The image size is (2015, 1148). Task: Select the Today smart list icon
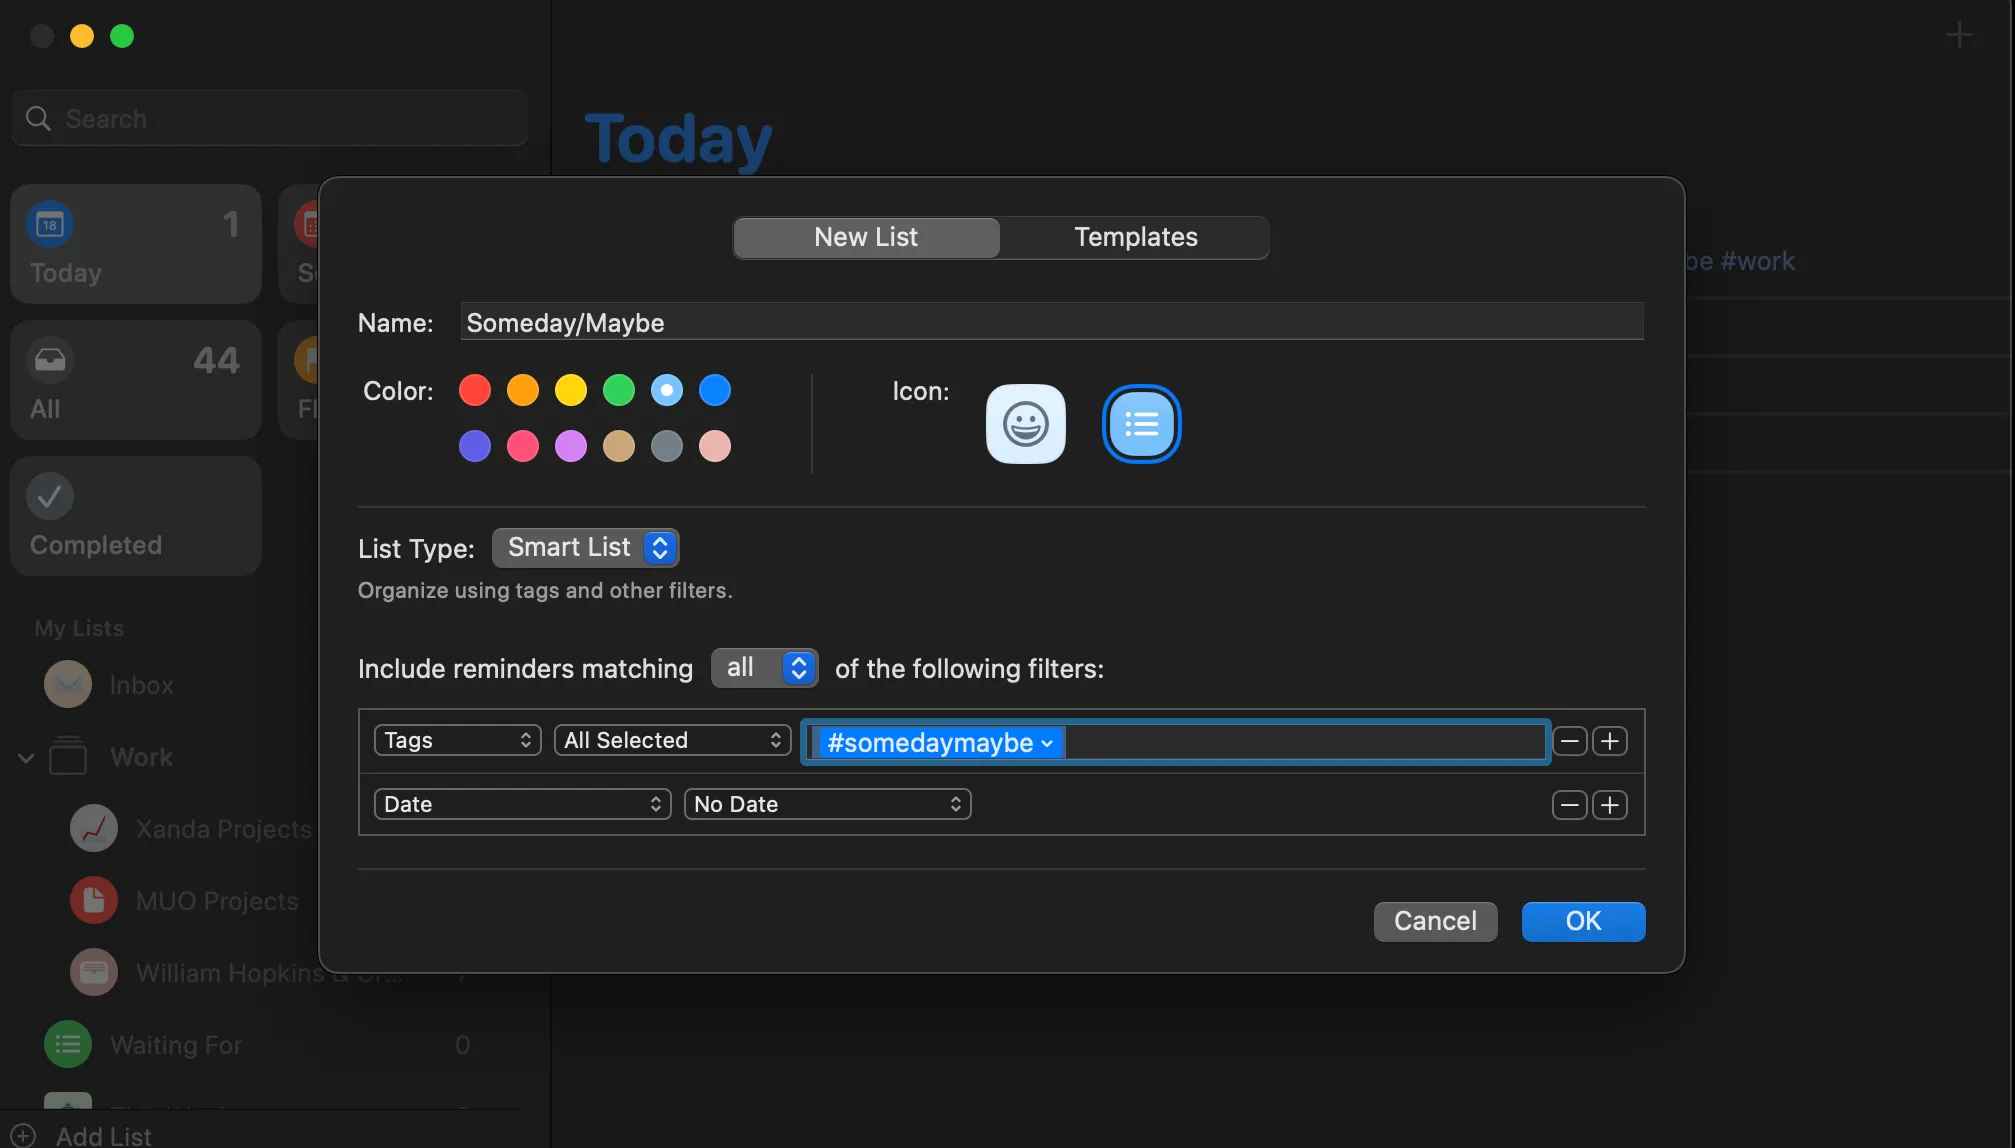point(135,244)
